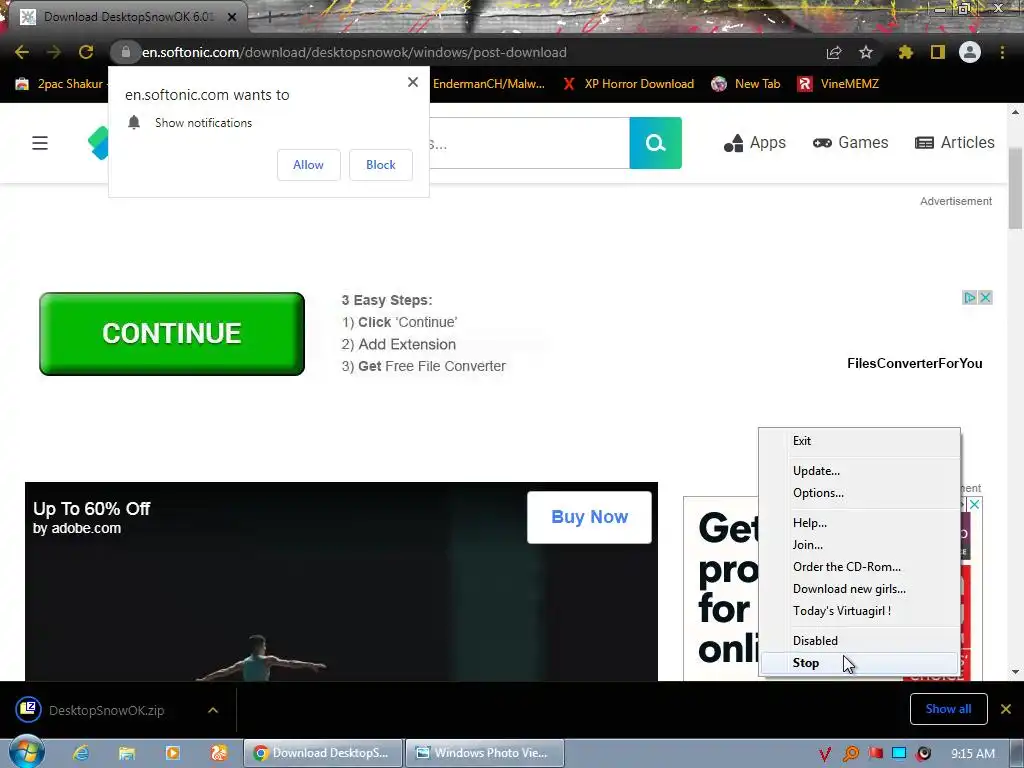This screenshot has height=768, width=1024.
Task: Go back with the browser back arrow
Action: [x=22, y=52]
